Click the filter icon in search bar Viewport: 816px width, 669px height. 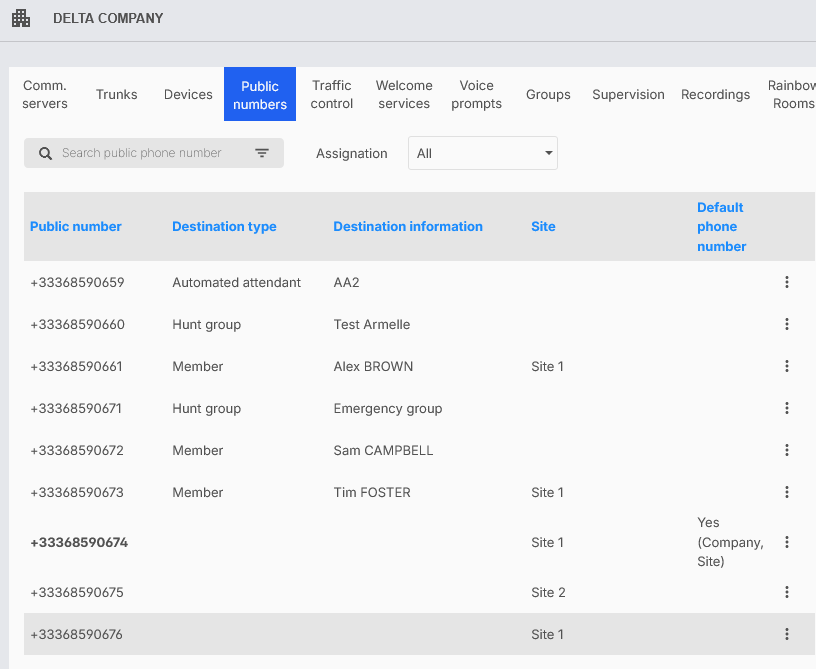tap(262, 153)
